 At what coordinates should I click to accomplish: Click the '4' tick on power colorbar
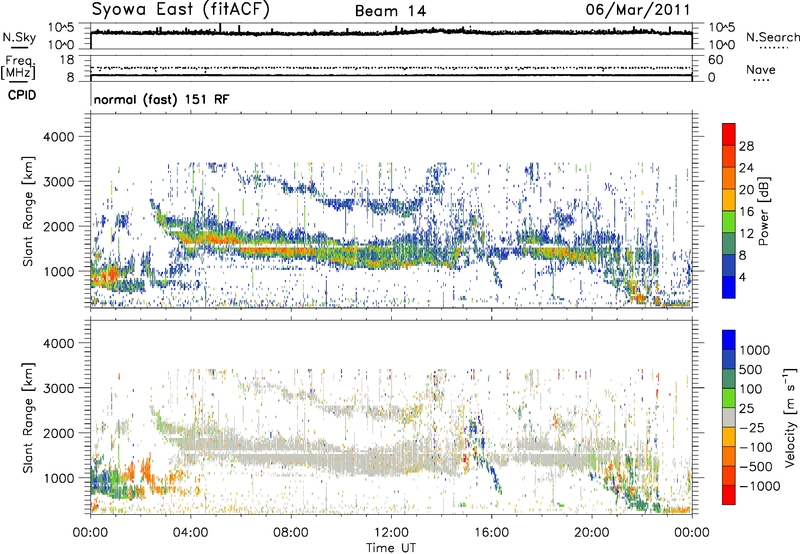pos(742,277)
